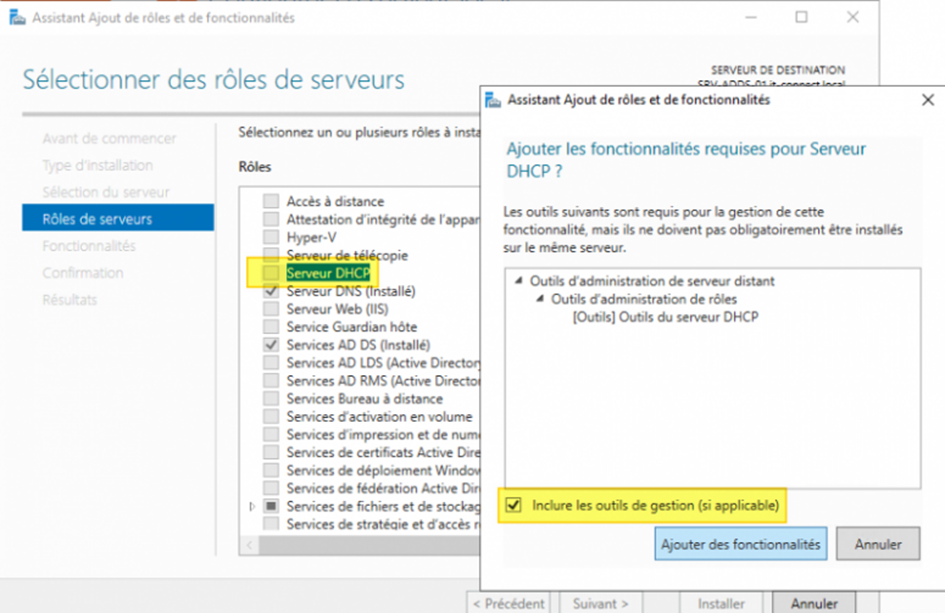Check Services de fédération Active Directory checkbox
Screen dimensions: 945x613
pyautogui.click(x=271, y=488)
